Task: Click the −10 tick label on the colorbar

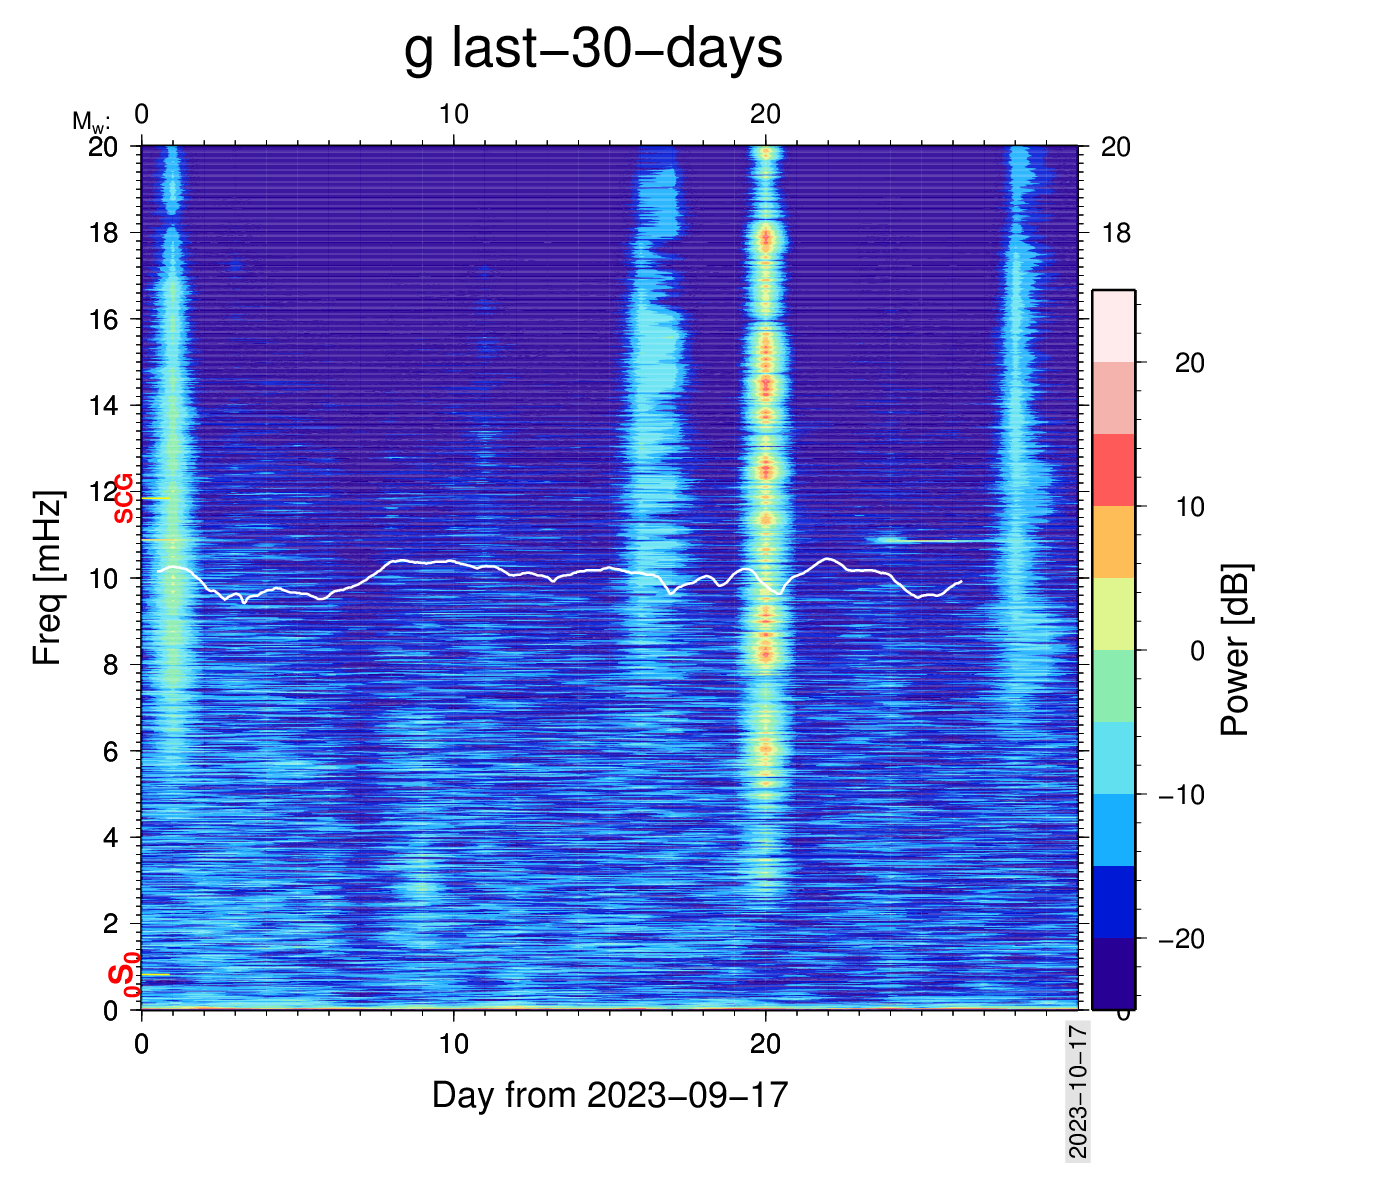Action: (1181, 795)
